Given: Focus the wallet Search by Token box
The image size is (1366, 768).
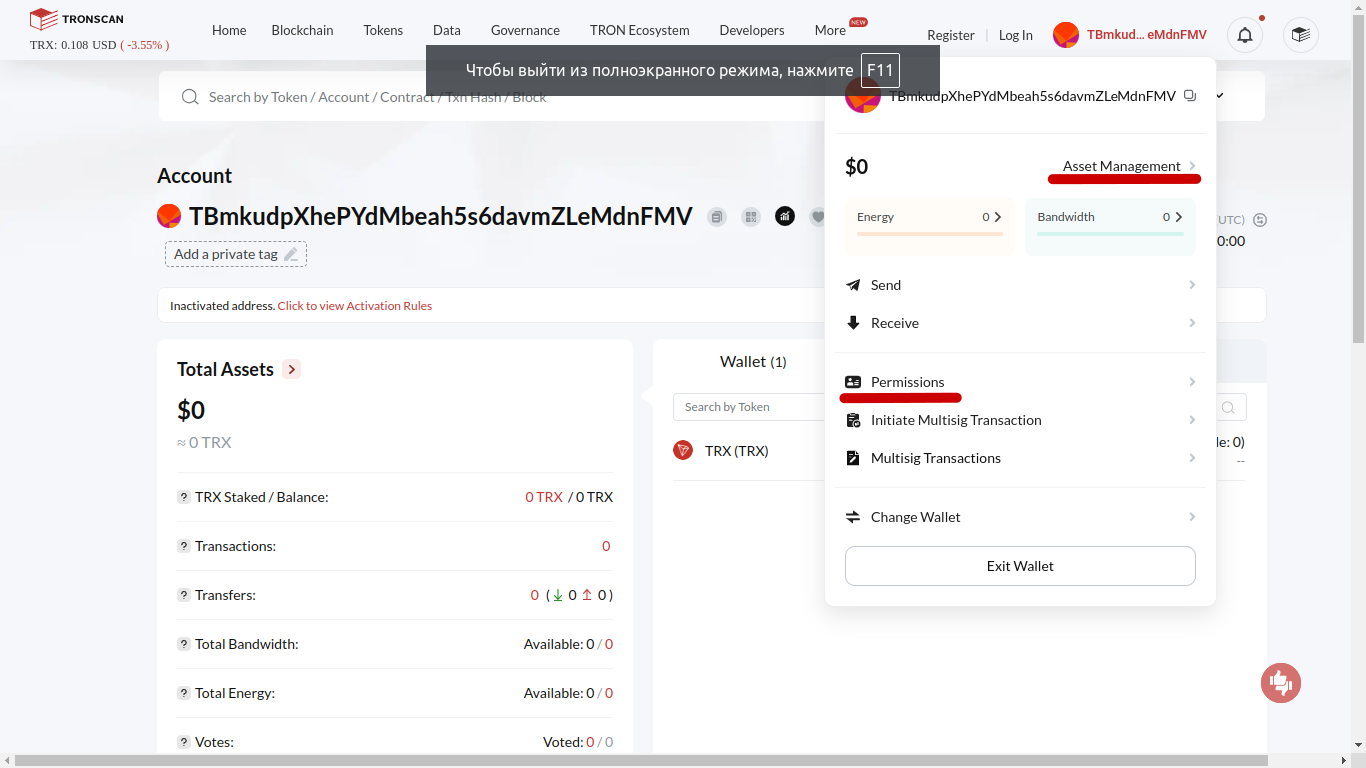Looking at the screenshot, I should coord(750,407).
